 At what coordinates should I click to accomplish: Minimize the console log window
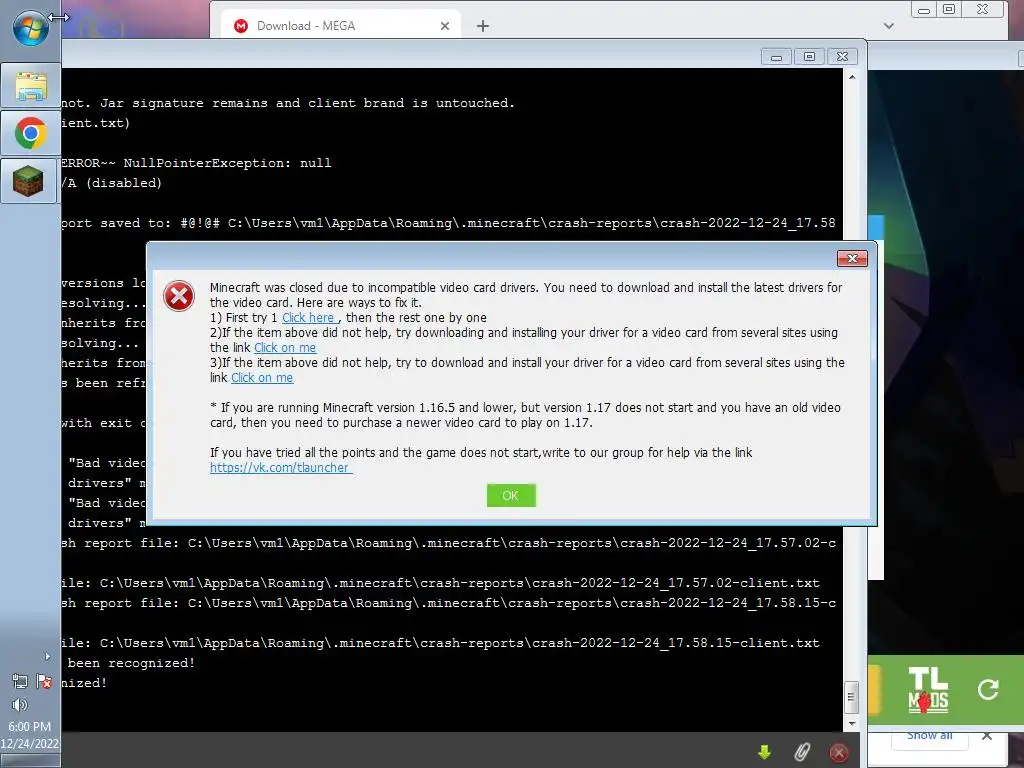(776, 57)
